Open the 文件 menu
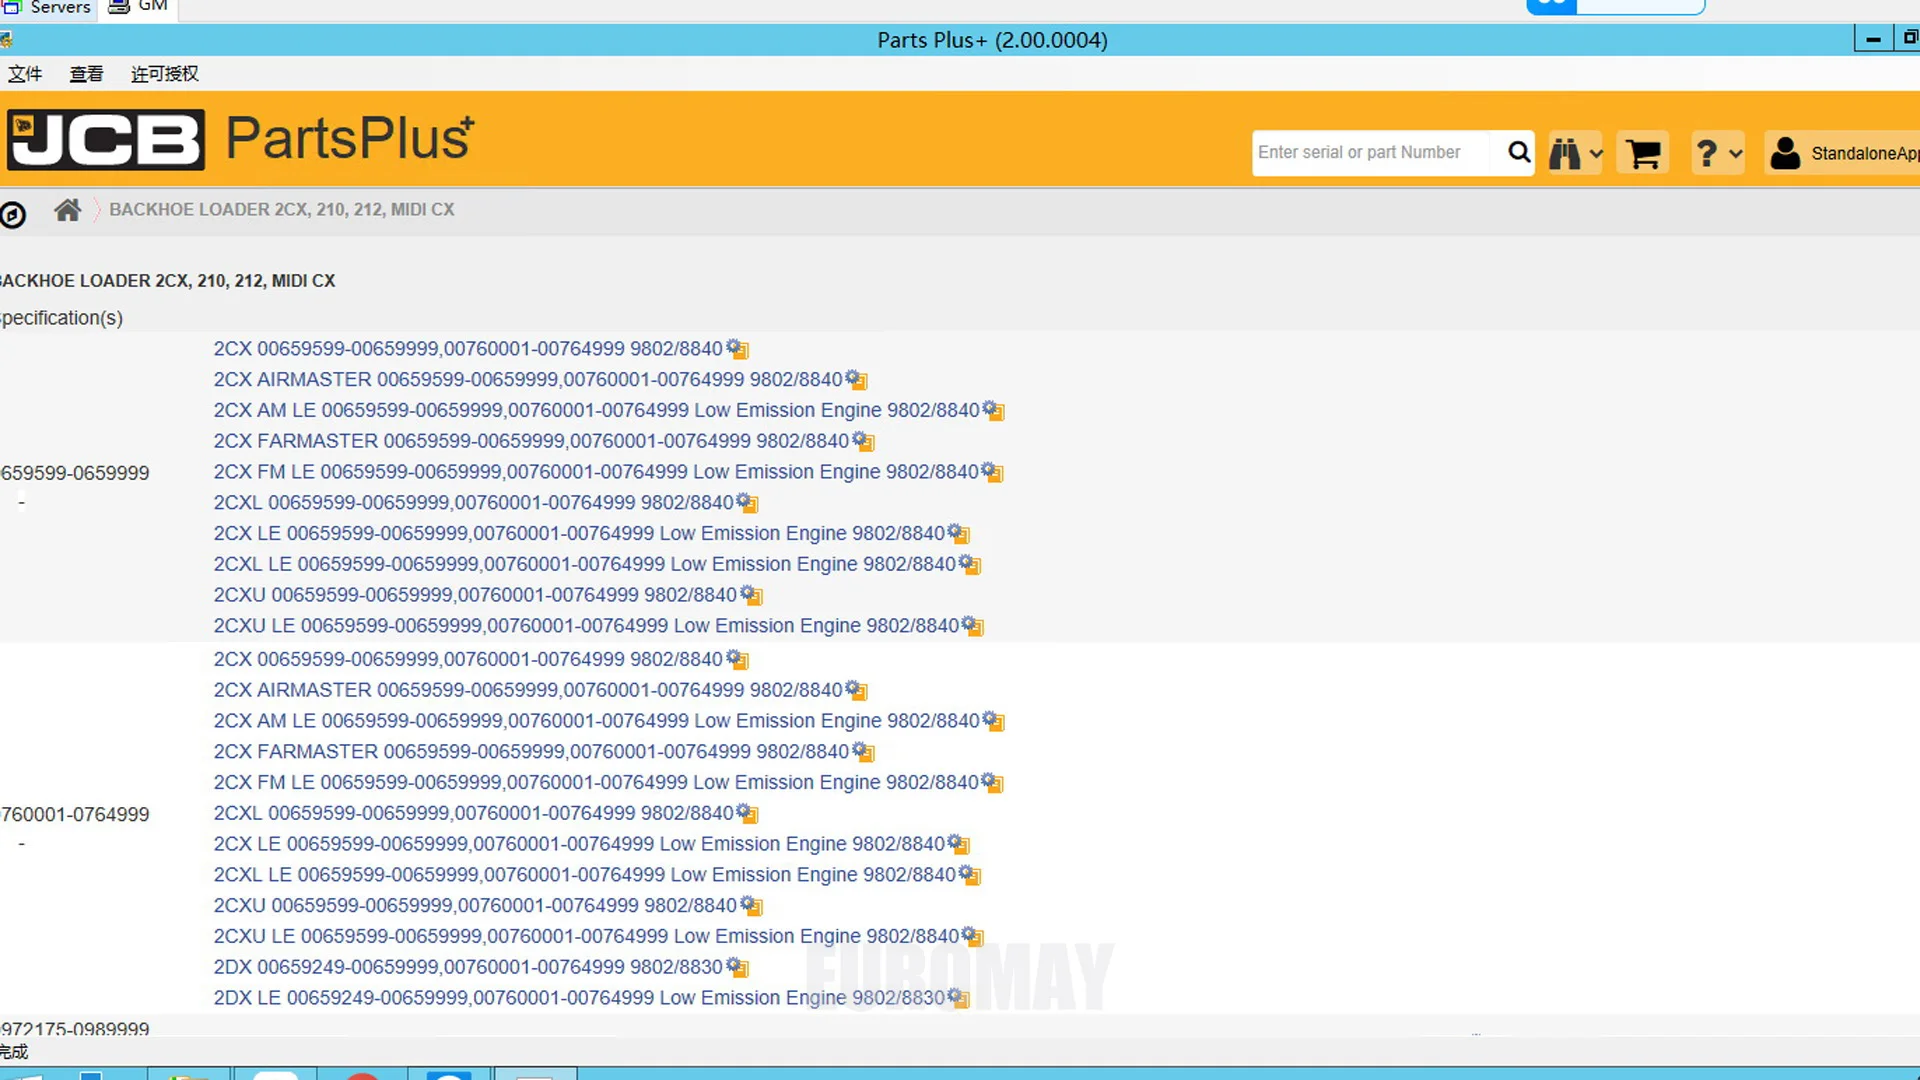The height and width of the screenshot is (1080, 1920). pyautogui.click(x=25, y=74)
